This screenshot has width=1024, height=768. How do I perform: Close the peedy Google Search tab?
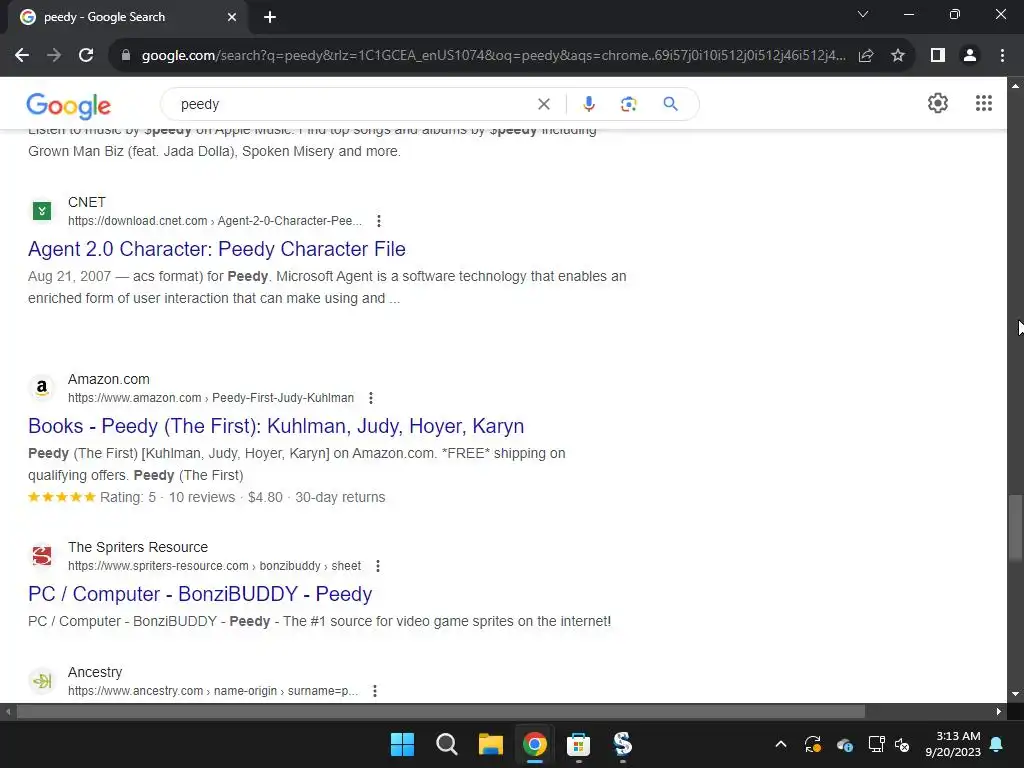pyautogui.click(x=232, y=18)
